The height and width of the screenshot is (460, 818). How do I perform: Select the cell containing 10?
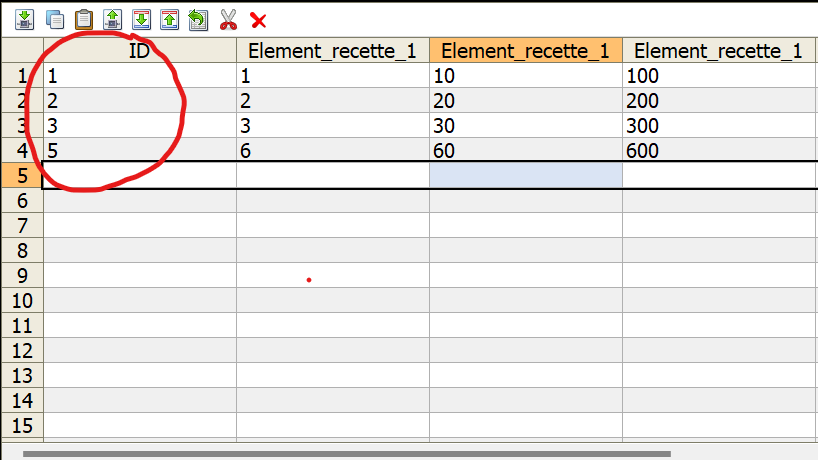[x=526, y=76]
